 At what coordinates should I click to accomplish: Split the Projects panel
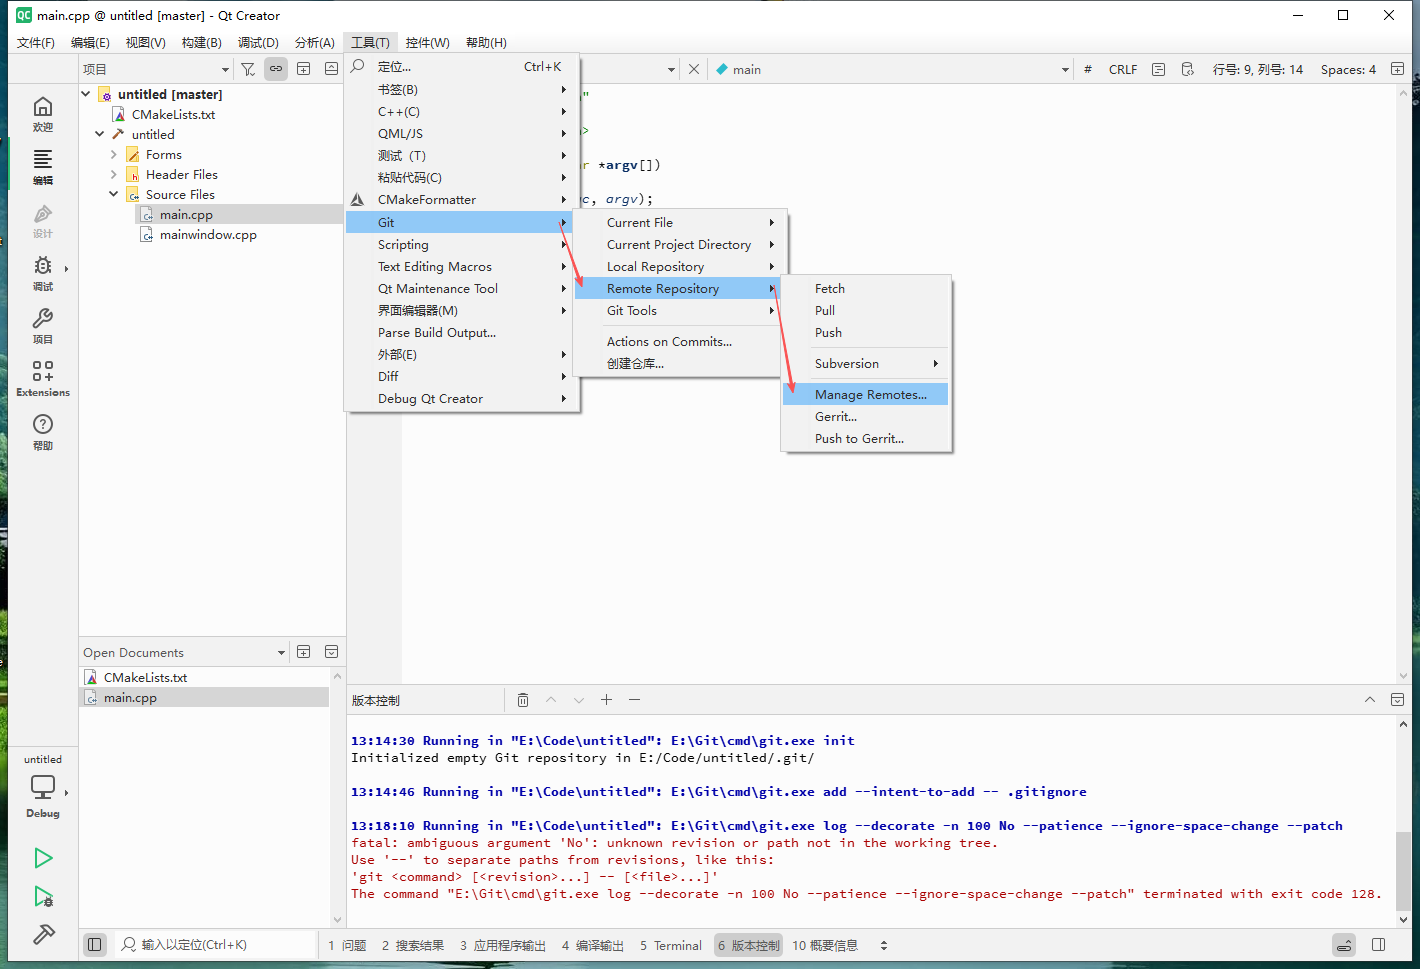[x=304, y=69]
